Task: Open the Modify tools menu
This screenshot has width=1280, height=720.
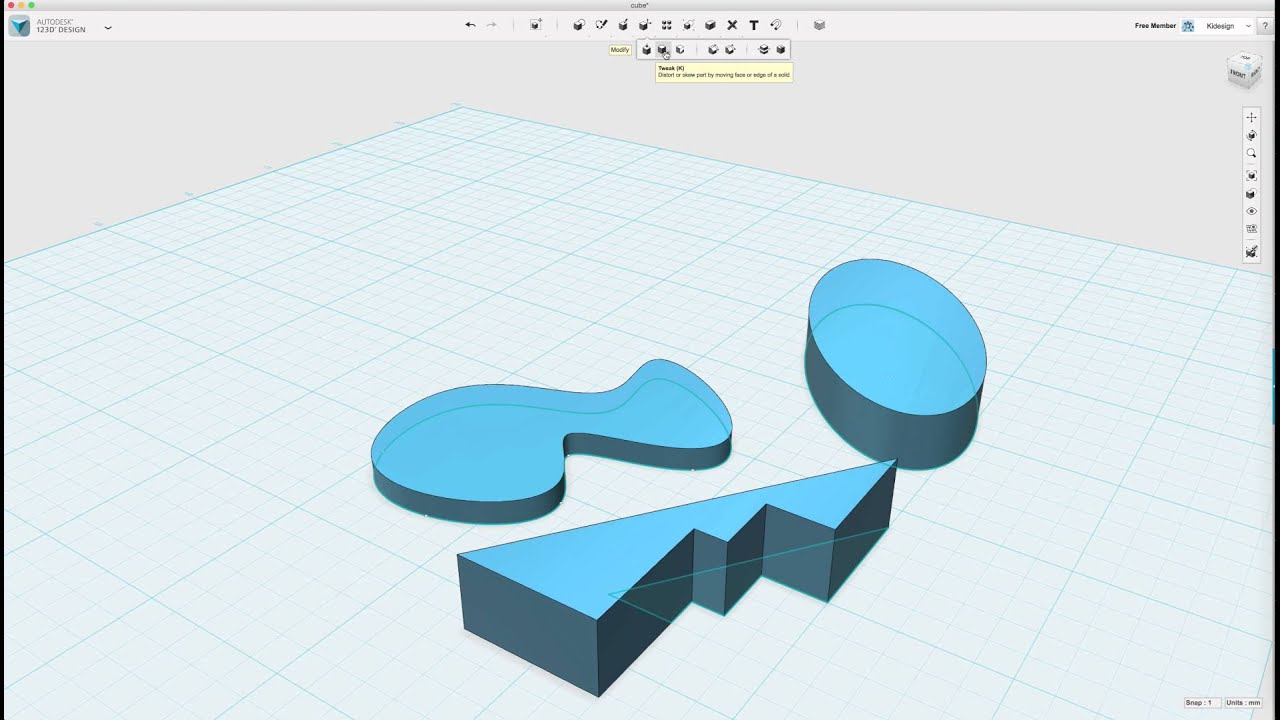Action: 645,25
